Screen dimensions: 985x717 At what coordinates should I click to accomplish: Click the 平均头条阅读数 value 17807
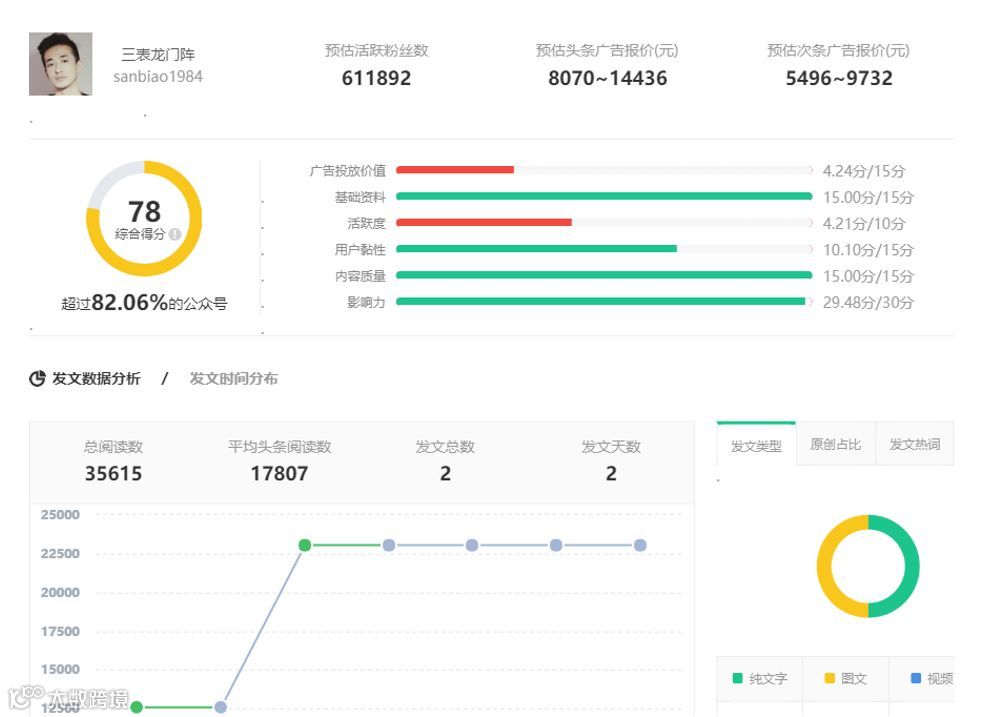280,473
